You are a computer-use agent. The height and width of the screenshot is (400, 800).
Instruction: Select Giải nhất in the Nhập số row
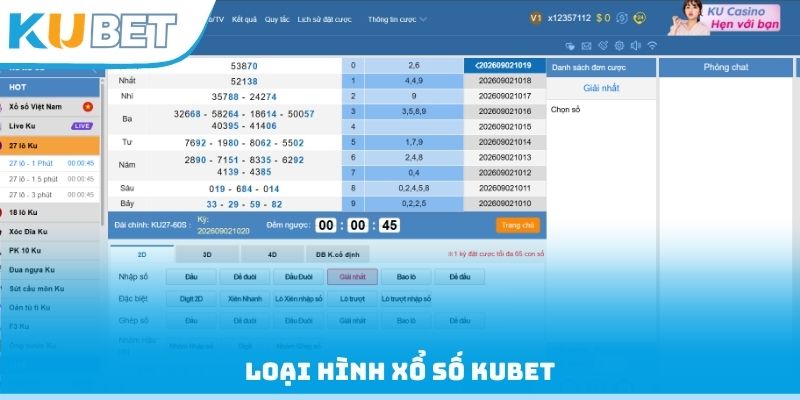(353, 277)
